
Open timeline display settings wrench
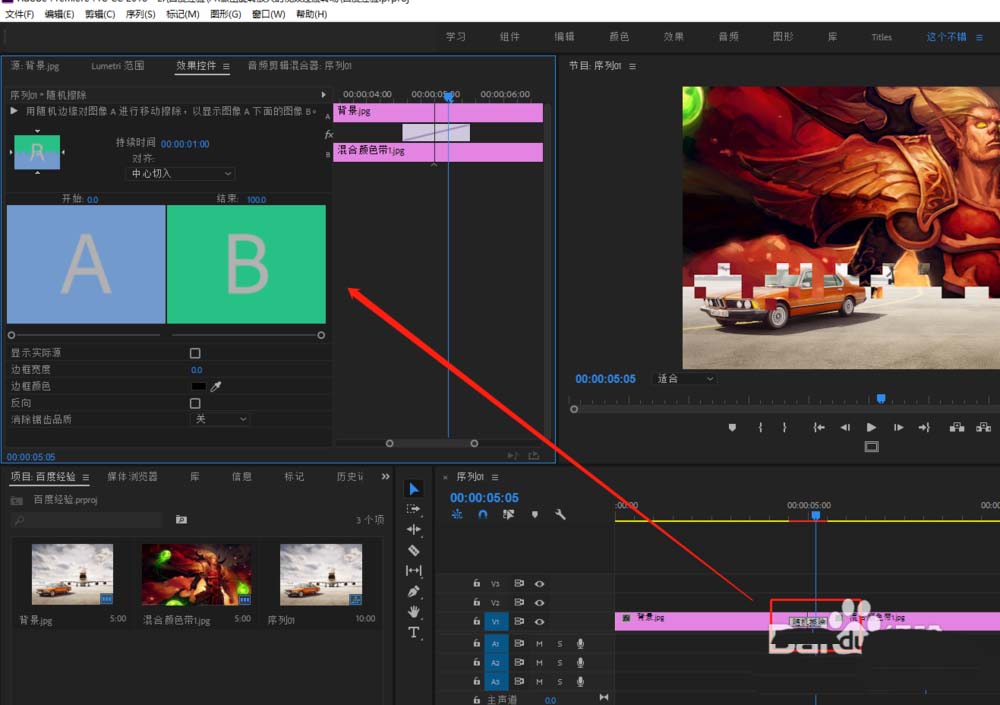pos(560,515)
